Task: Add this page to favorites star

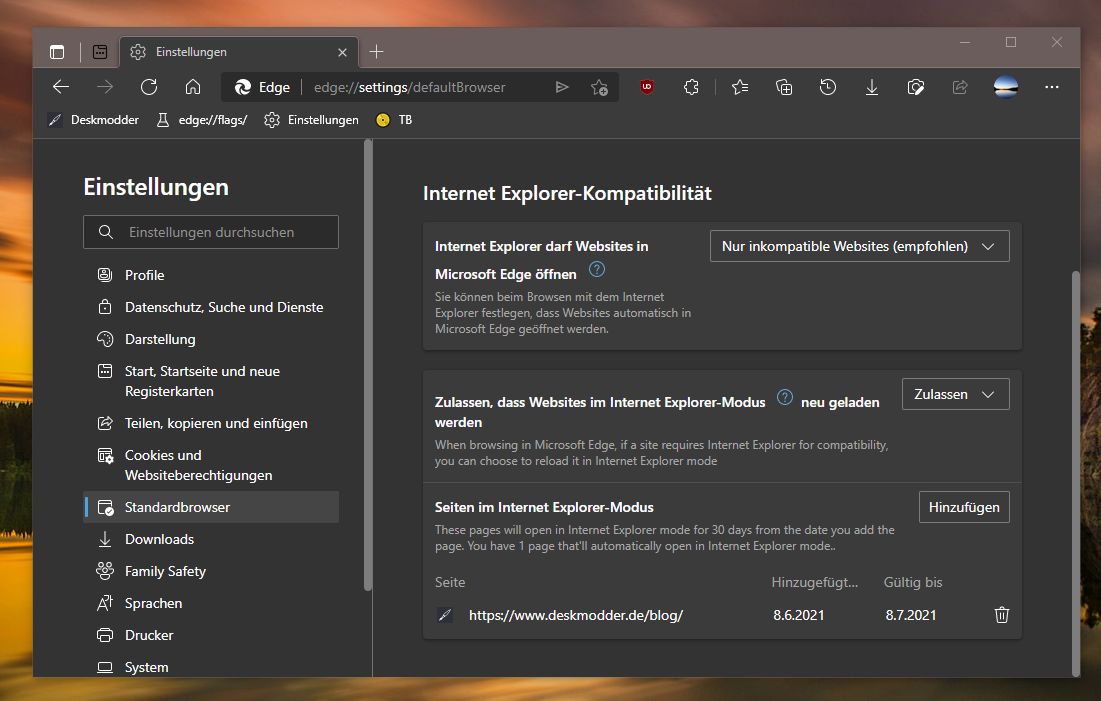Action: pyautogui.click(x=599, y=87)
